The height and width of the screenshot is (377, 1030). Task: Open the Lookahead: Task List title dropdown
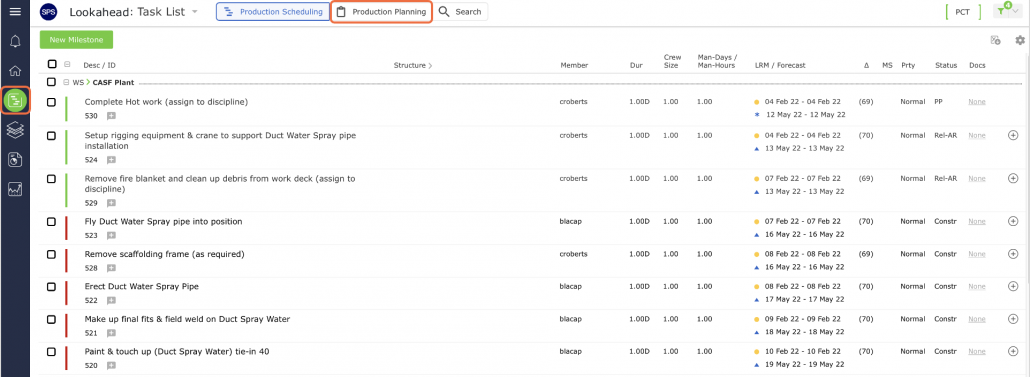pos(195,12)
